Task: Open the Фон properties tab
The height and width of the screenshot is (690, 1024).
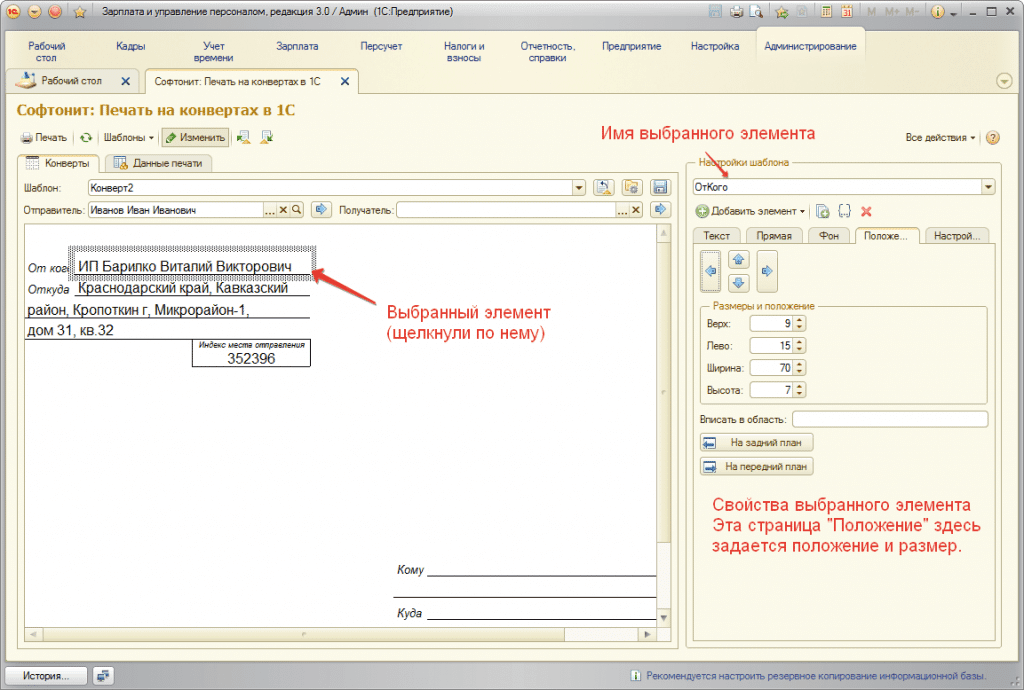Action: point(829,236)
